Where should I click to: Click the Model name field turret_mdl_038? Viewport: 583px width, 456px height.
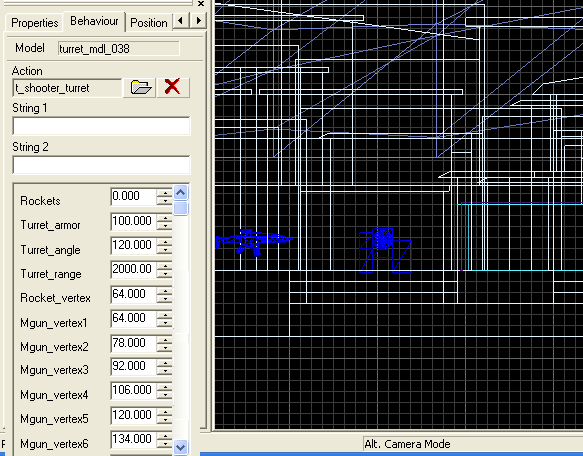(119, 49)
